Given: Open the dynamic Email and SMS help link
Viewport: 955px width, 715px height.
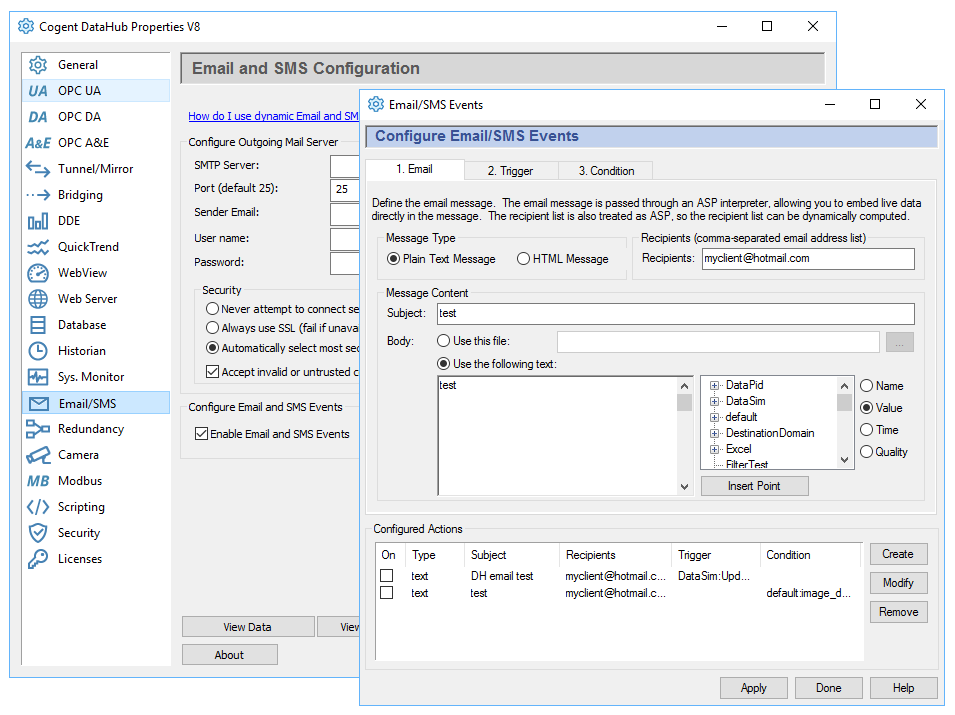Looking at the screenshot, I should click(273, 115).
